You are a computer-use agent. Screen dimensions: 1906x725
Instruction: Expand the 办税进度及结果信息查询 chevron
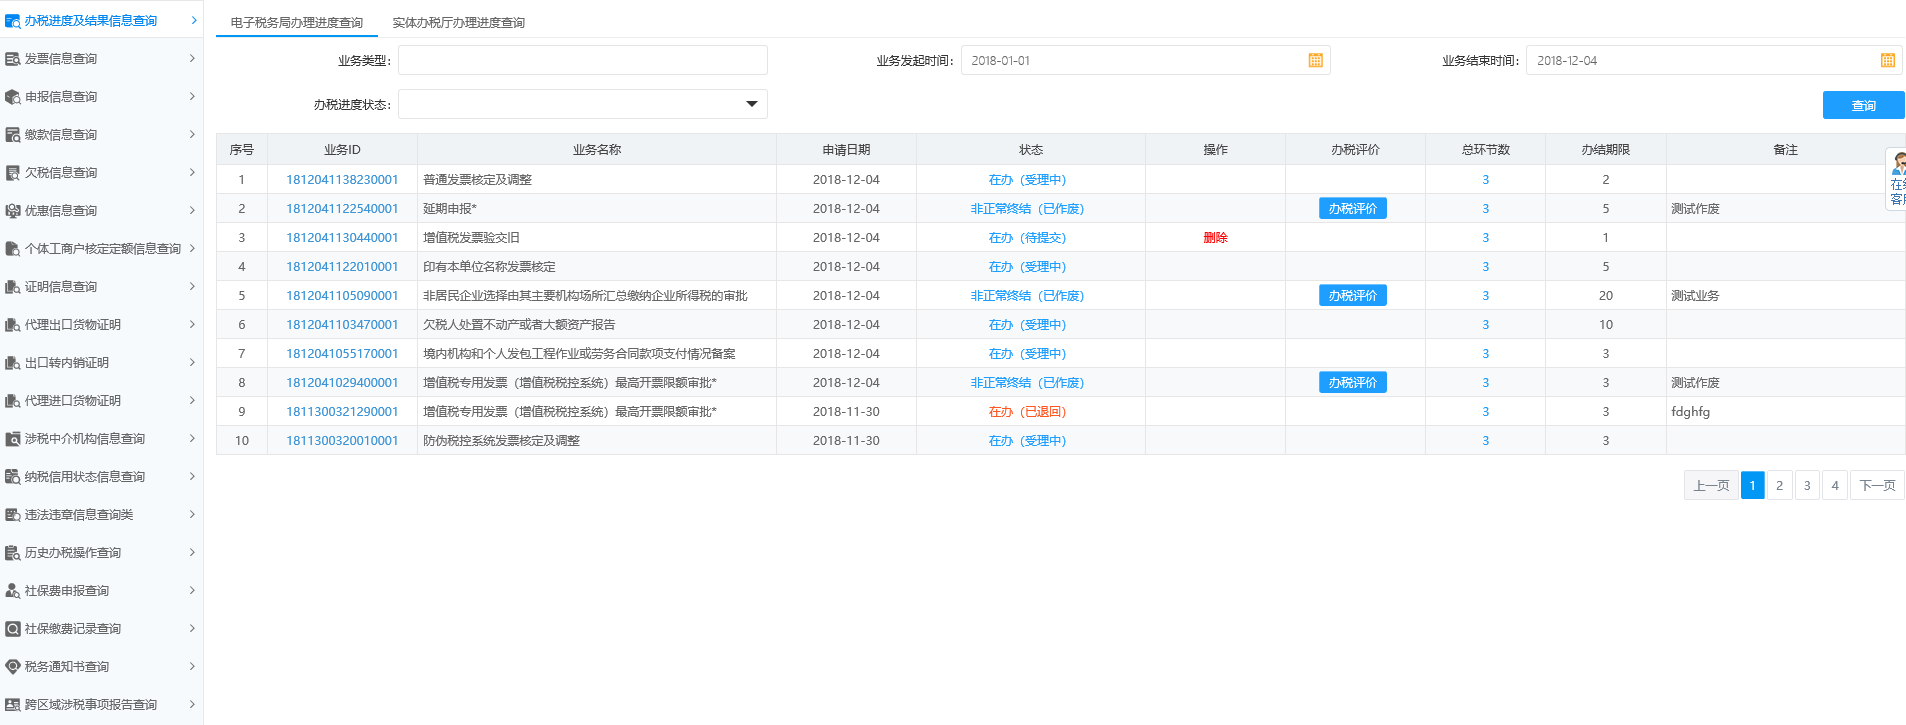point(193,20)
